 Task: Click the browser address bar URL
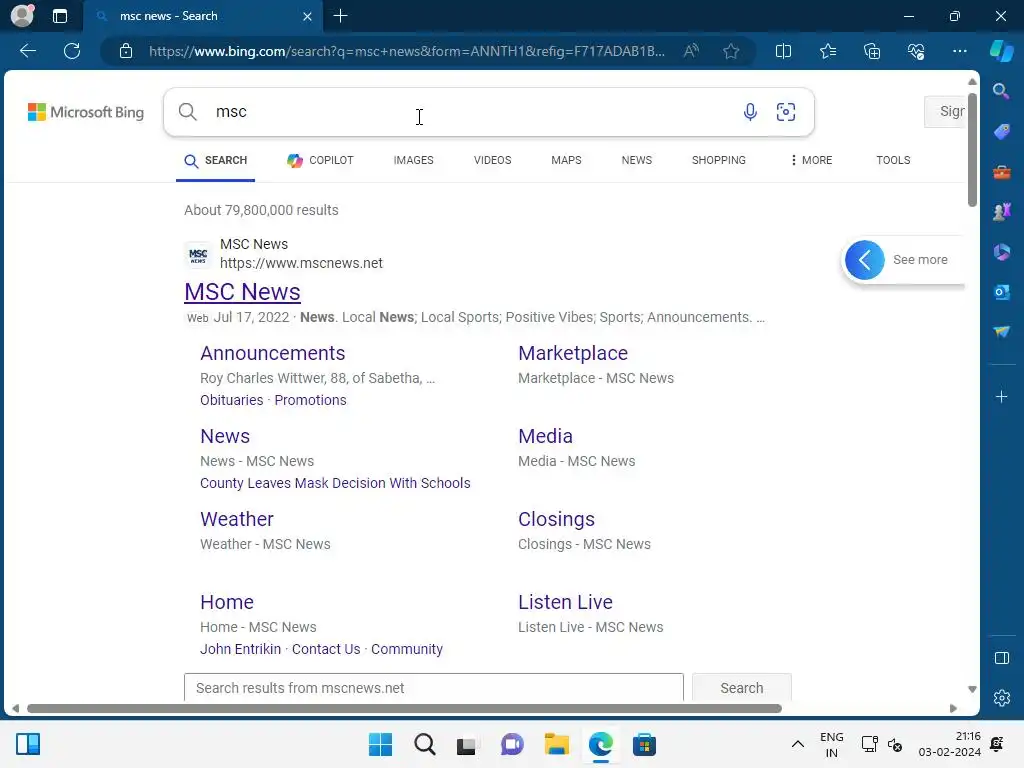(406, 51)
